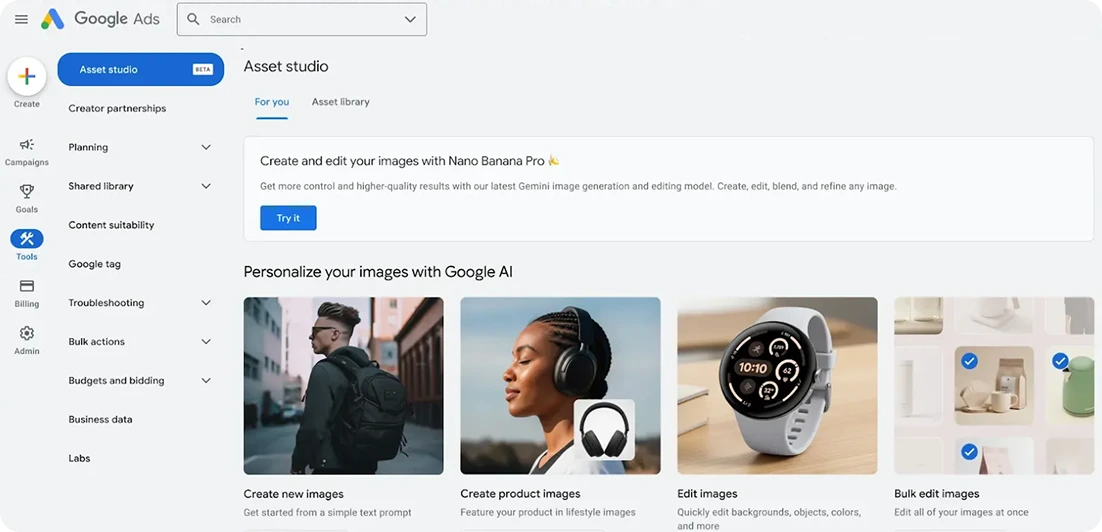Open the Edit images smartwatch thumbnail

[777, 386]
